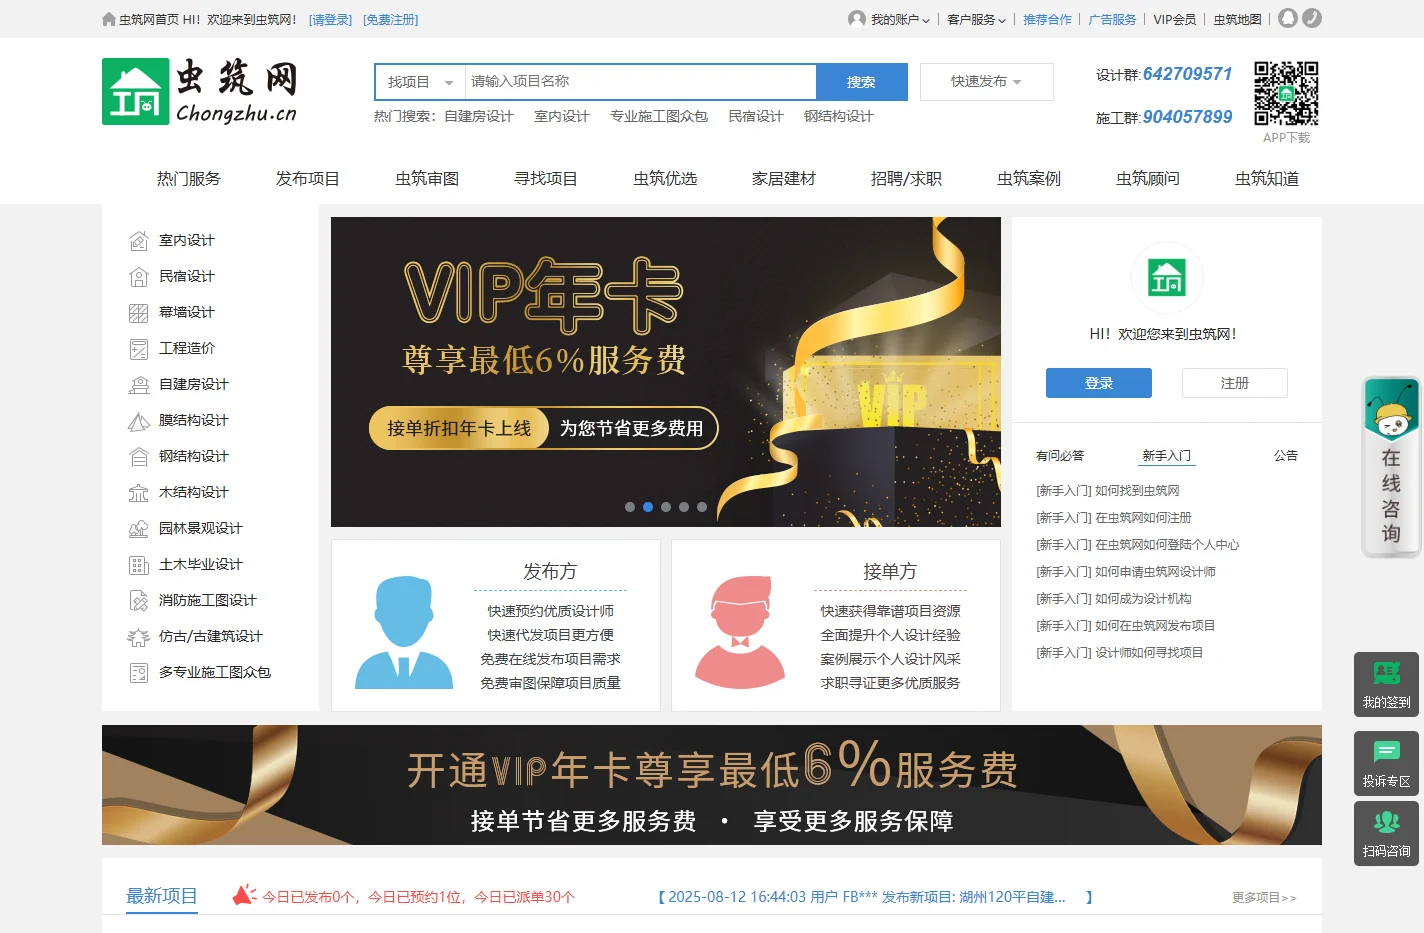The width and height of the screenshot is (1424, 933).
Task: Click the VIP年卡 main banner image
Action: click(x=666, y=372)
